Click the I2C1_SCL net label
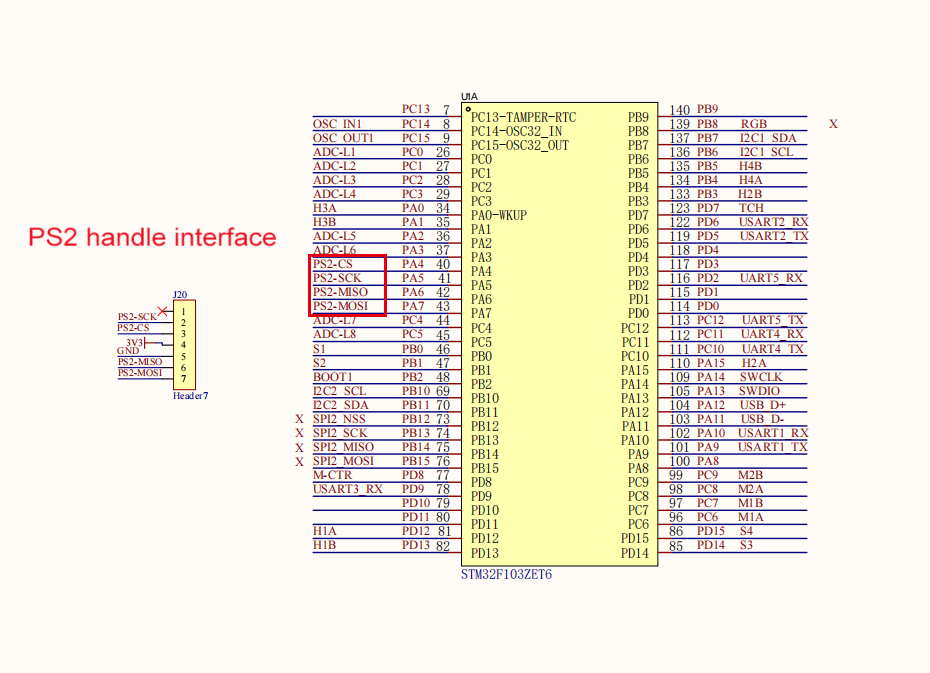 click(766, 152)
